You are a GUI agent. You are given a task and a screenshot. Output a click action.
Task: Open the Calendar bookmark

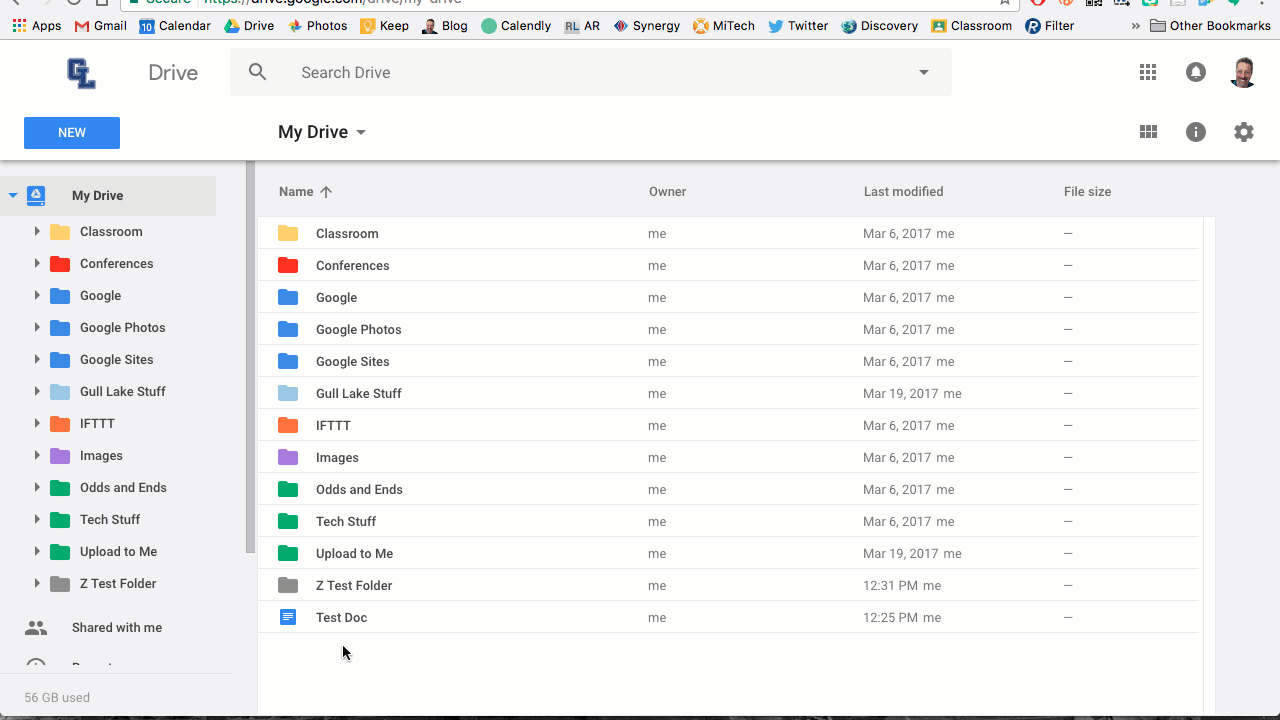pos(174,26)
